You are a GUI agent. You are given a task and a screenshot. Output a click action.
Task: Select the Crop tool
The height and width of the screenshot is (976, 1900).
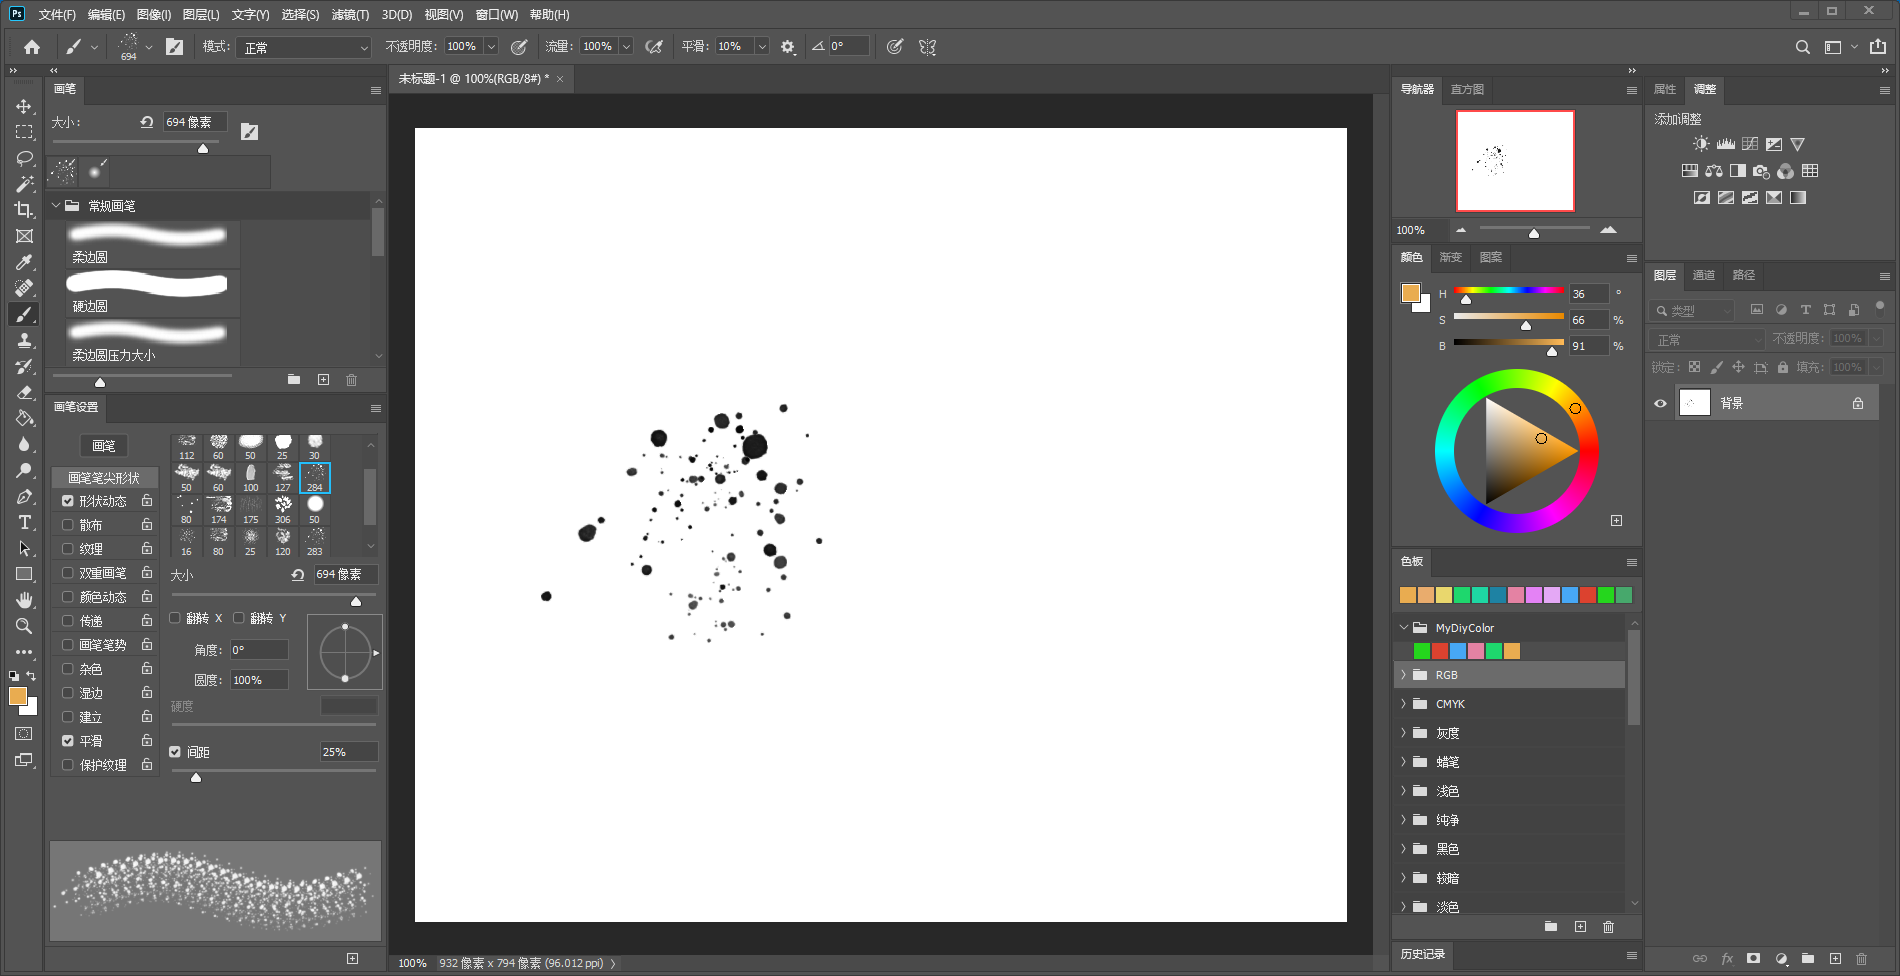tap(24, 210)
